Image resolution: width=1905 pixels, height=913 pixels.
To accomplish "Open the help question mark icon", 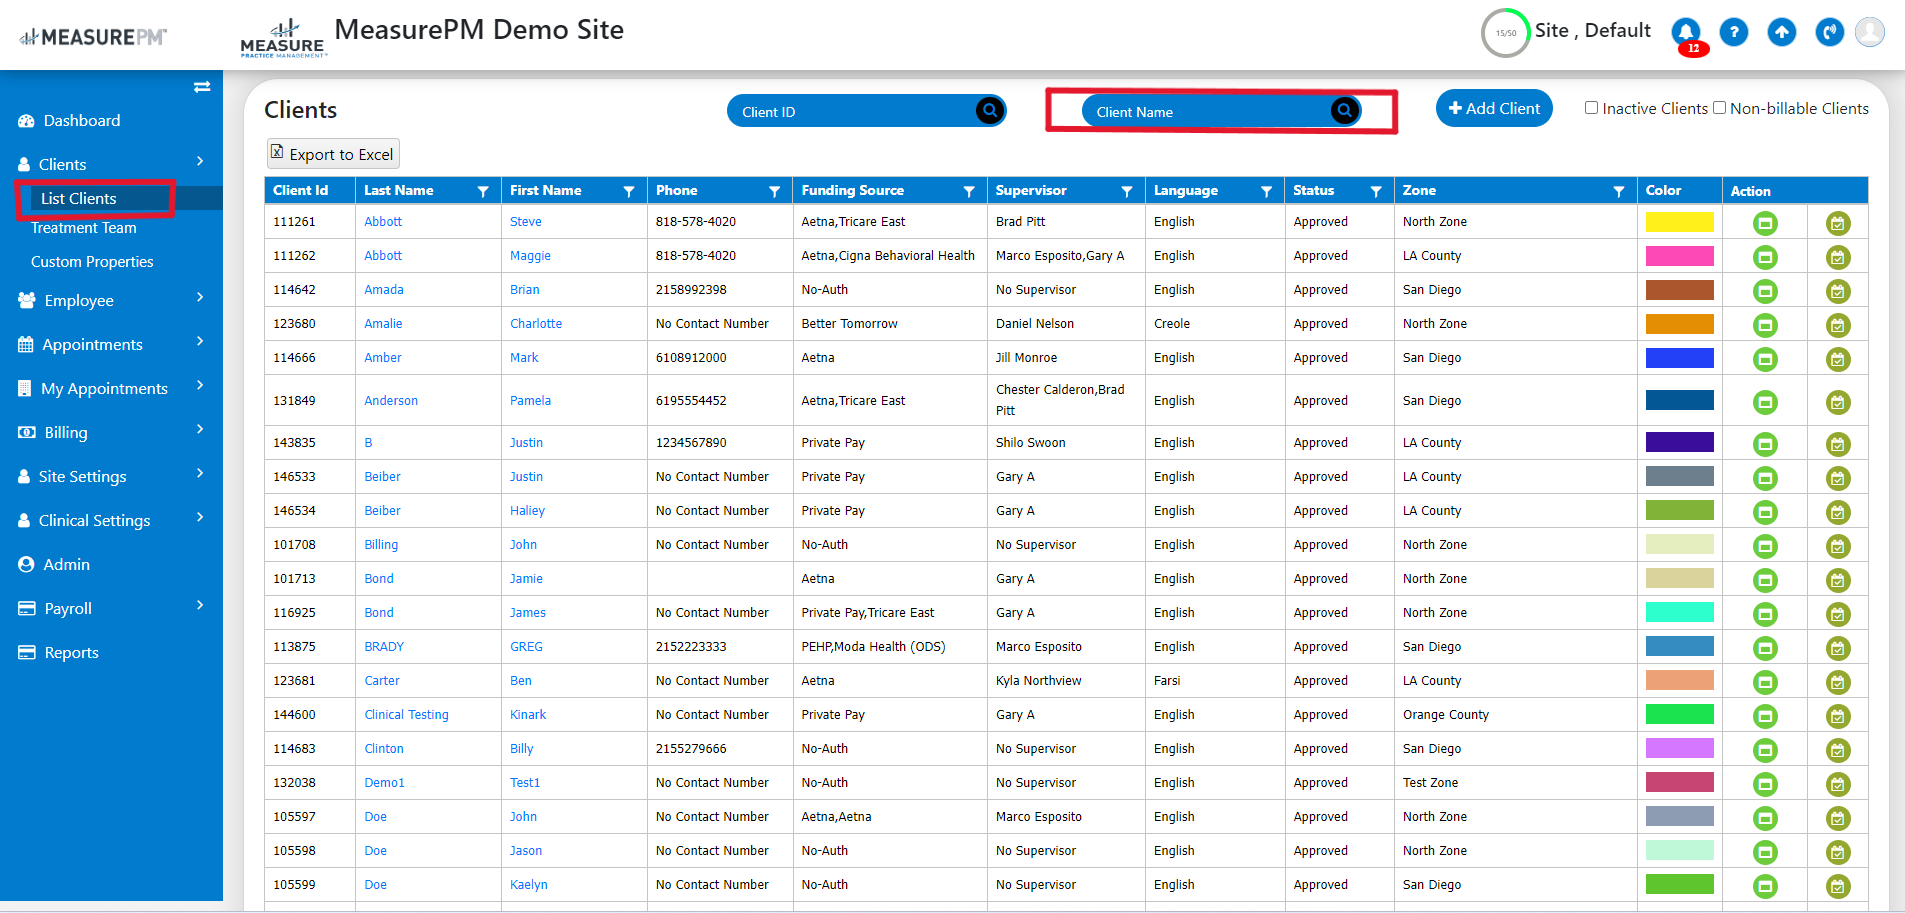I will (x=1734, y=33).
